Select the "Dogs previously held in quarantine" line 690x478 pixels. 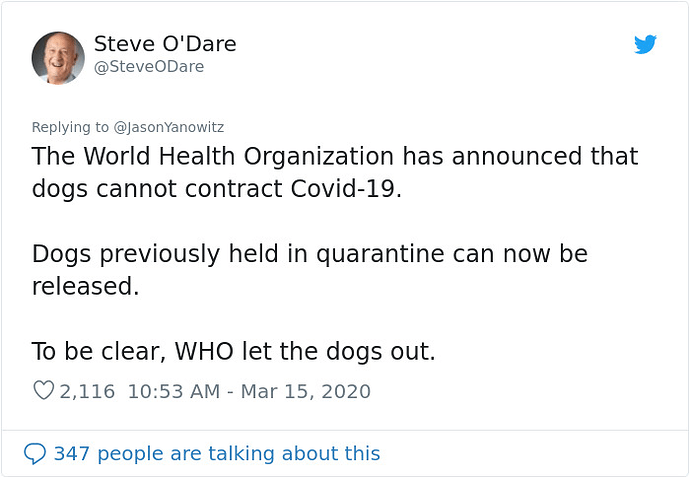point(309,255)
